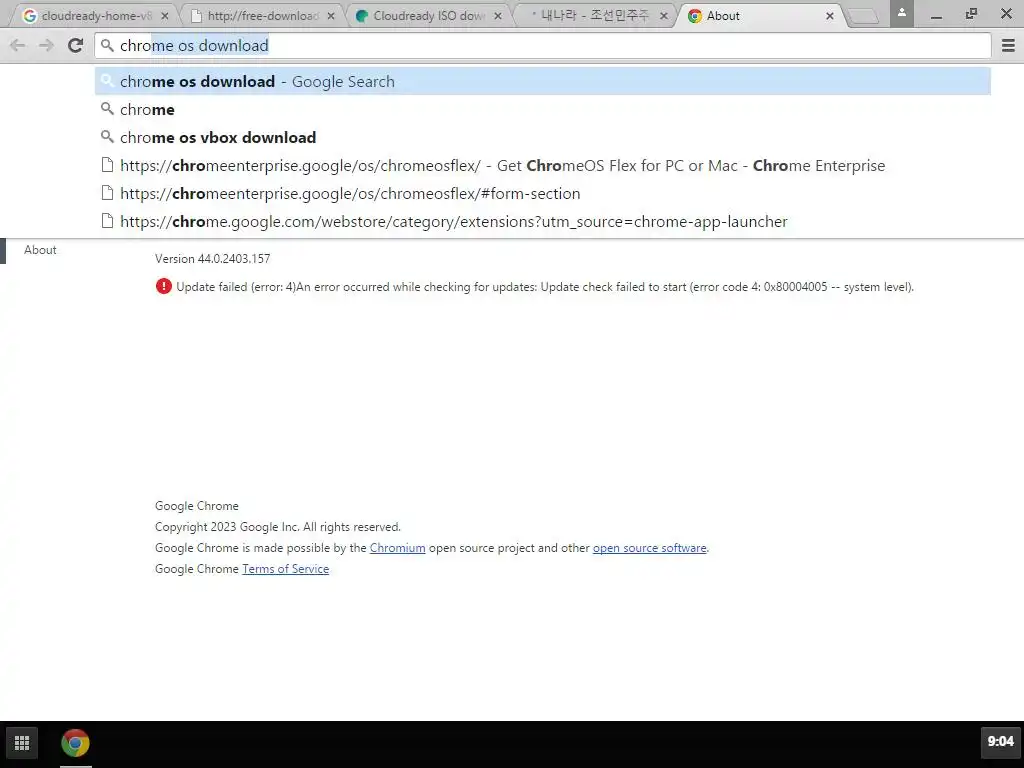Choose 'chrome os vbox download' suggestion
The width and height of the screenshot is (1024, 768).
coord(543,138)
